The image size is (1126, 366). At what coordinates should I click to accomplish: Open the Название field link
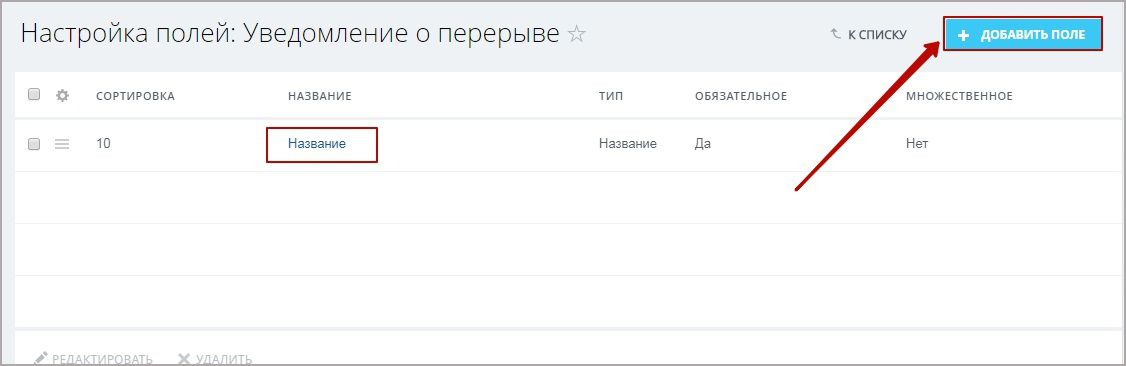(317, 144)
